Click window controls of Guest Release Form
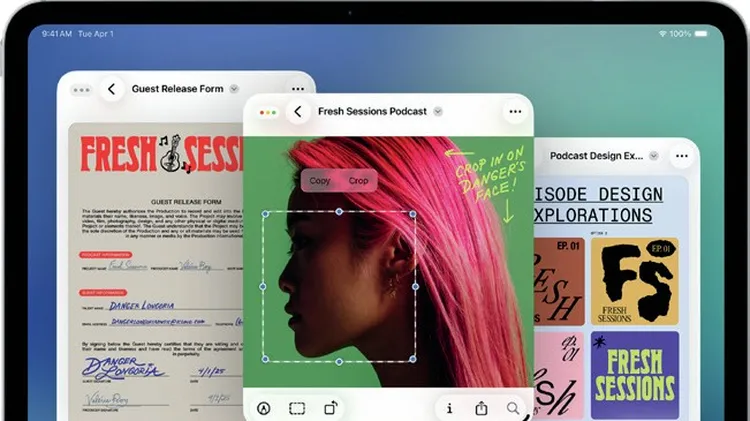Viewport: 750px width, 421px height. [x=81, y=90]
